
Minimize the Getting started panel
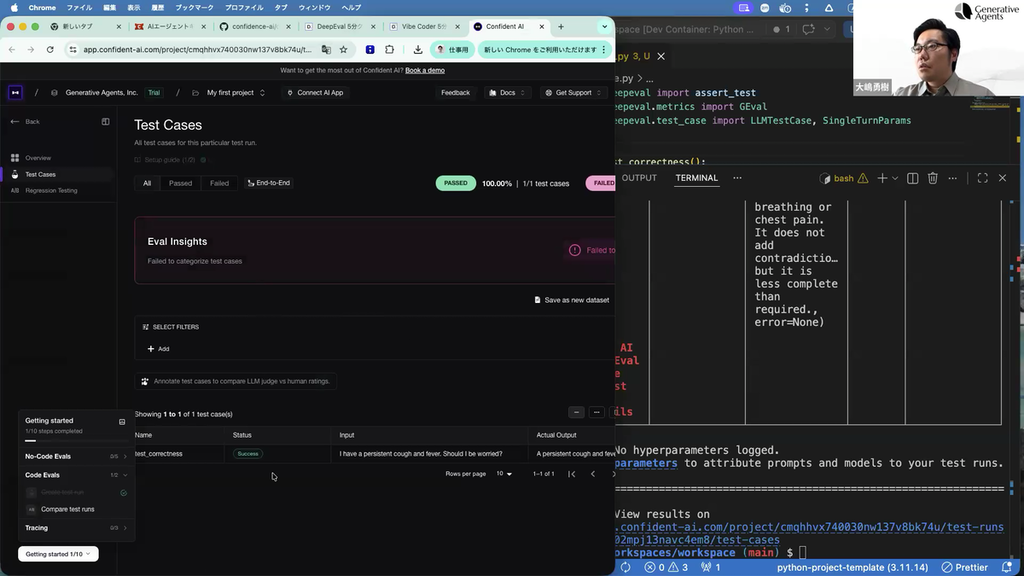tap(122, 422)
